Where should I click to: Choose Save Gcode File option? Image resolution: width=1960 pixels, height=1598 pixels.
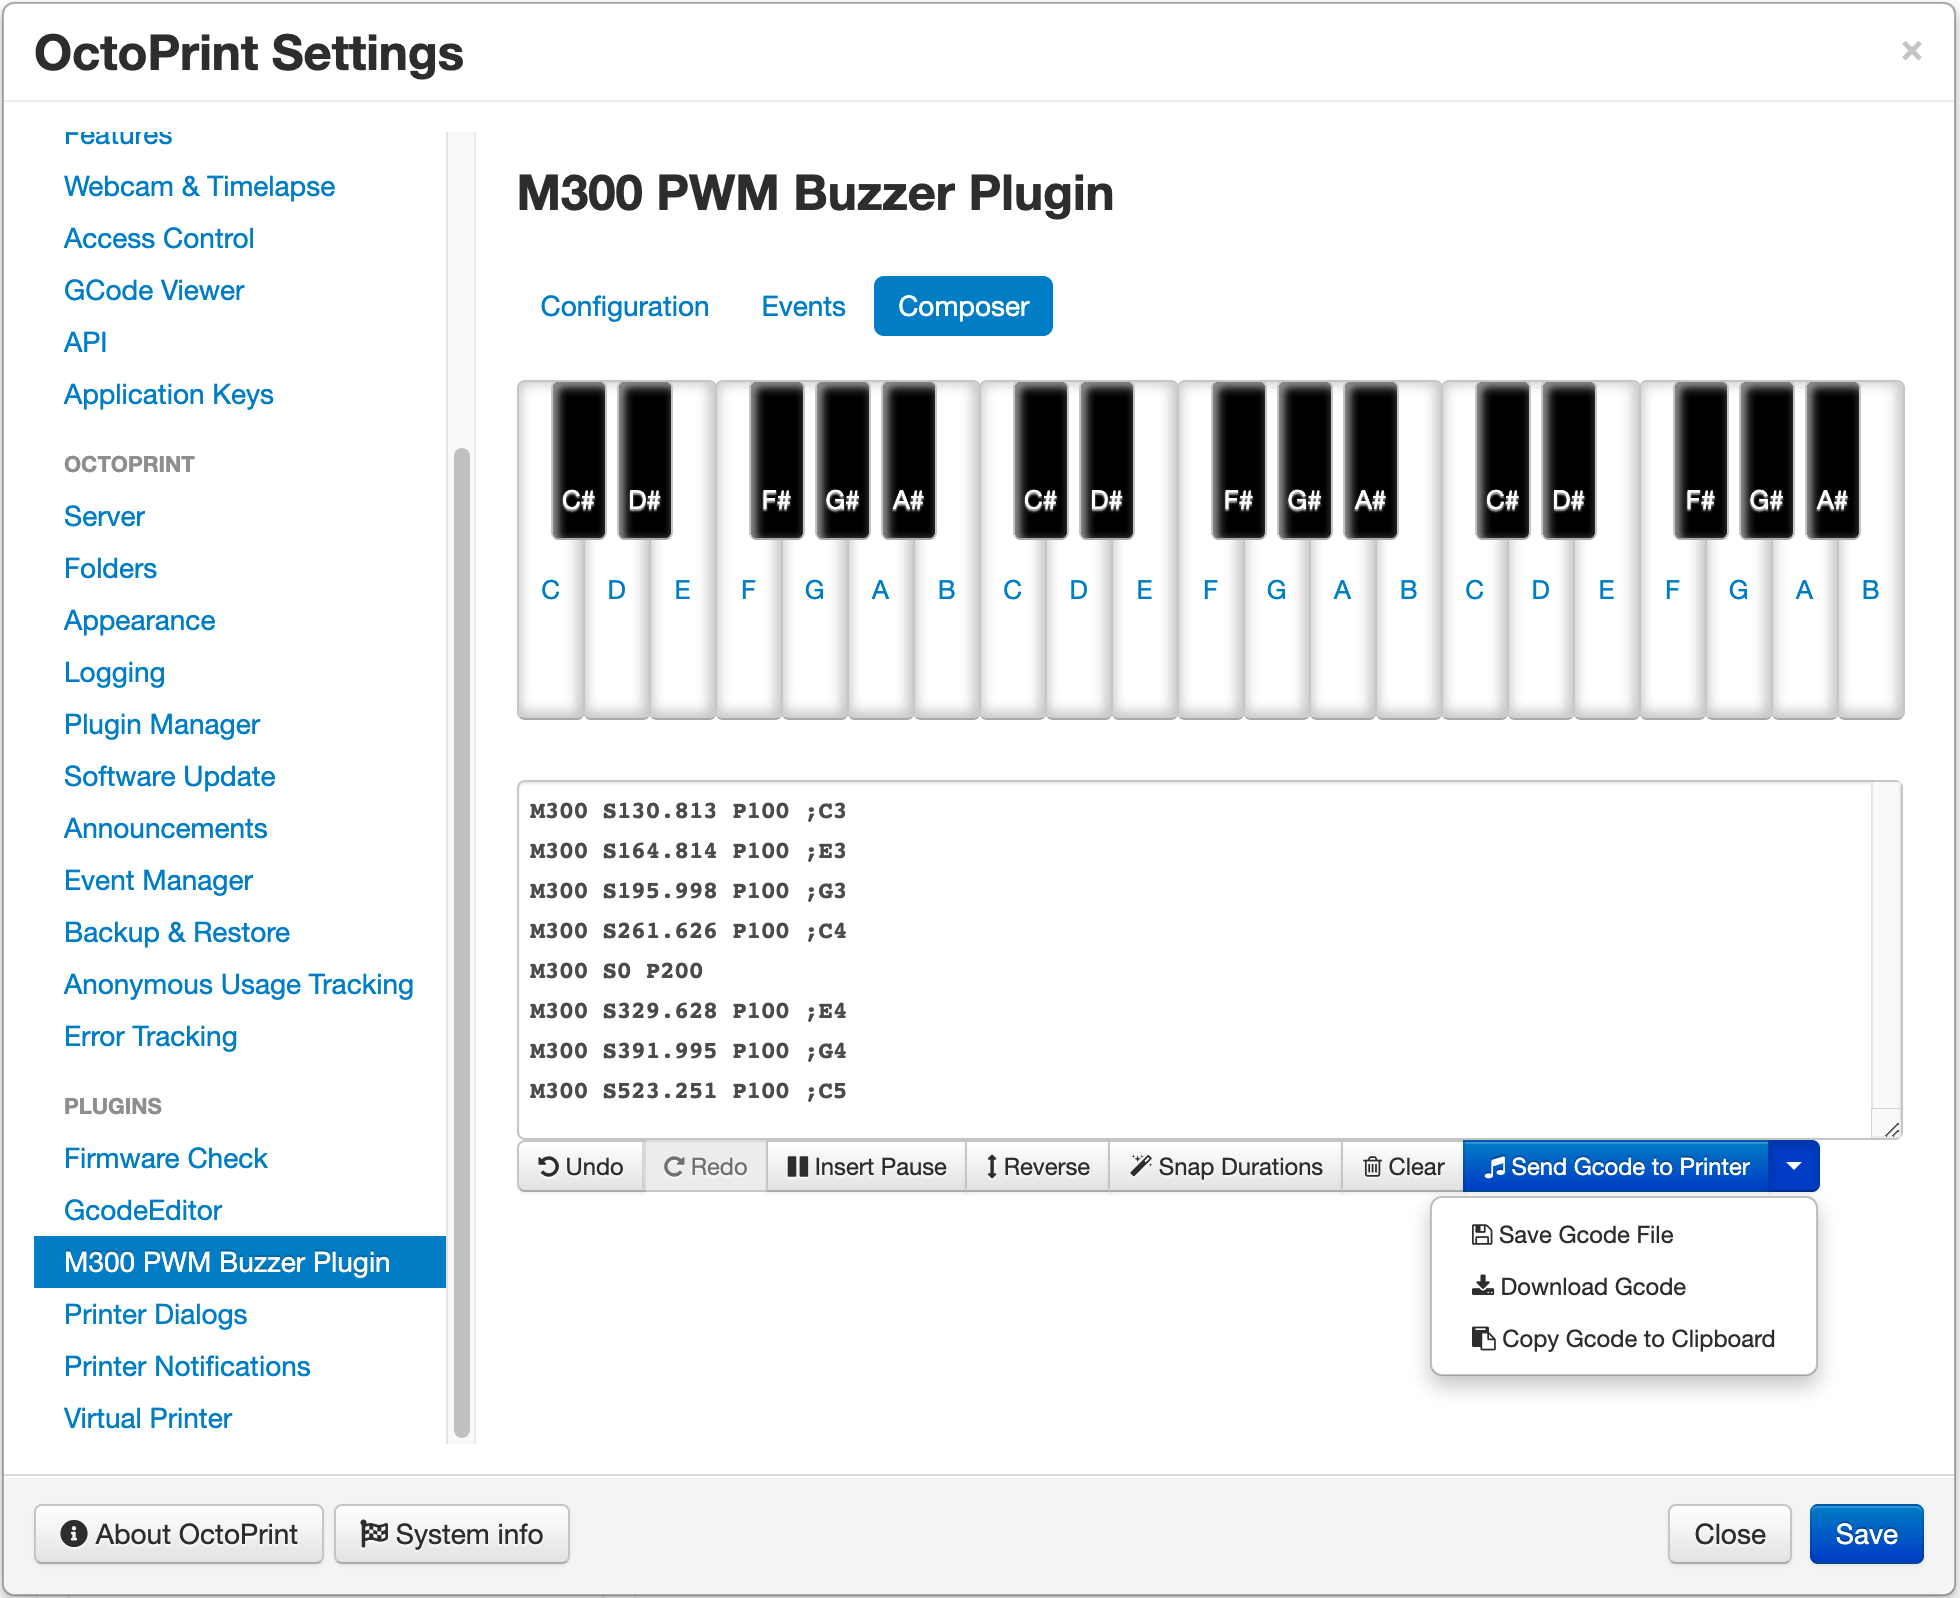pyautogui.click(x=1624, y=1235)
